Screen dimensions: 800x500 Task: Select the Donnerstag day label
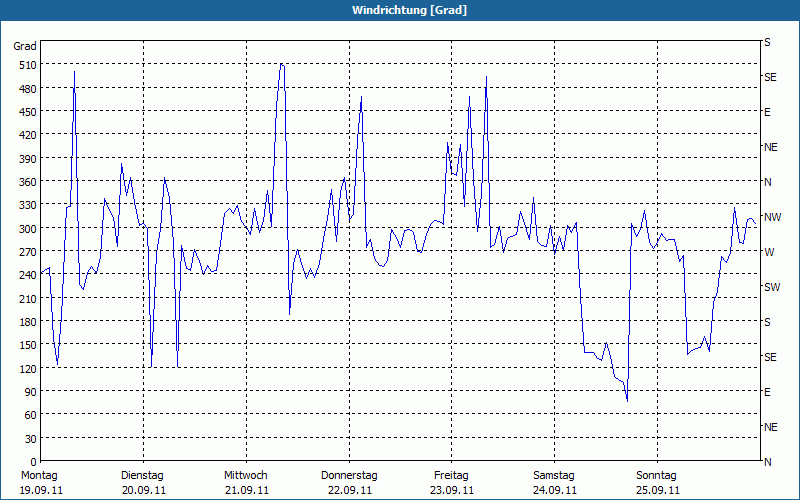coord(349,476)
